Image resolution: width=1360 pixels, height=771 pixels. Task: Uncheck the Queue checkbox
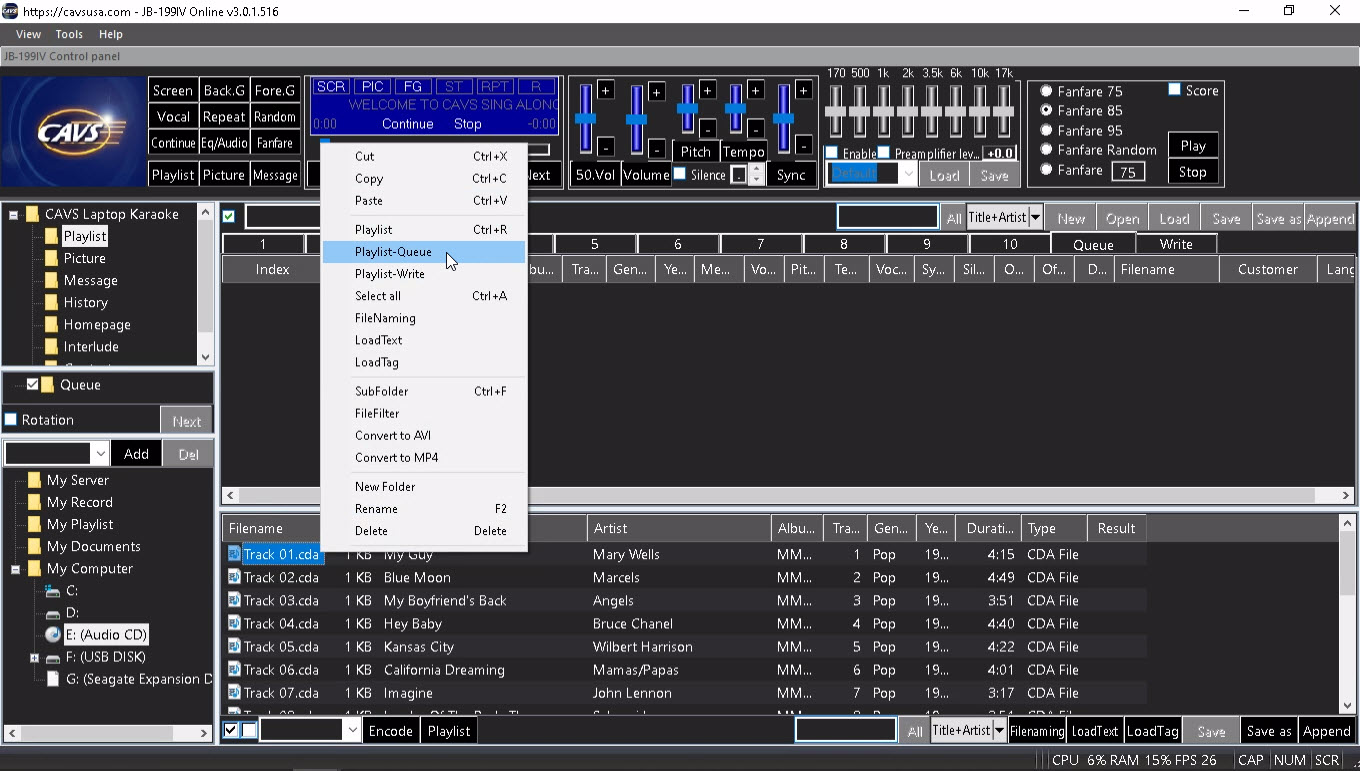pyautogui.click(x=32, y=384)
